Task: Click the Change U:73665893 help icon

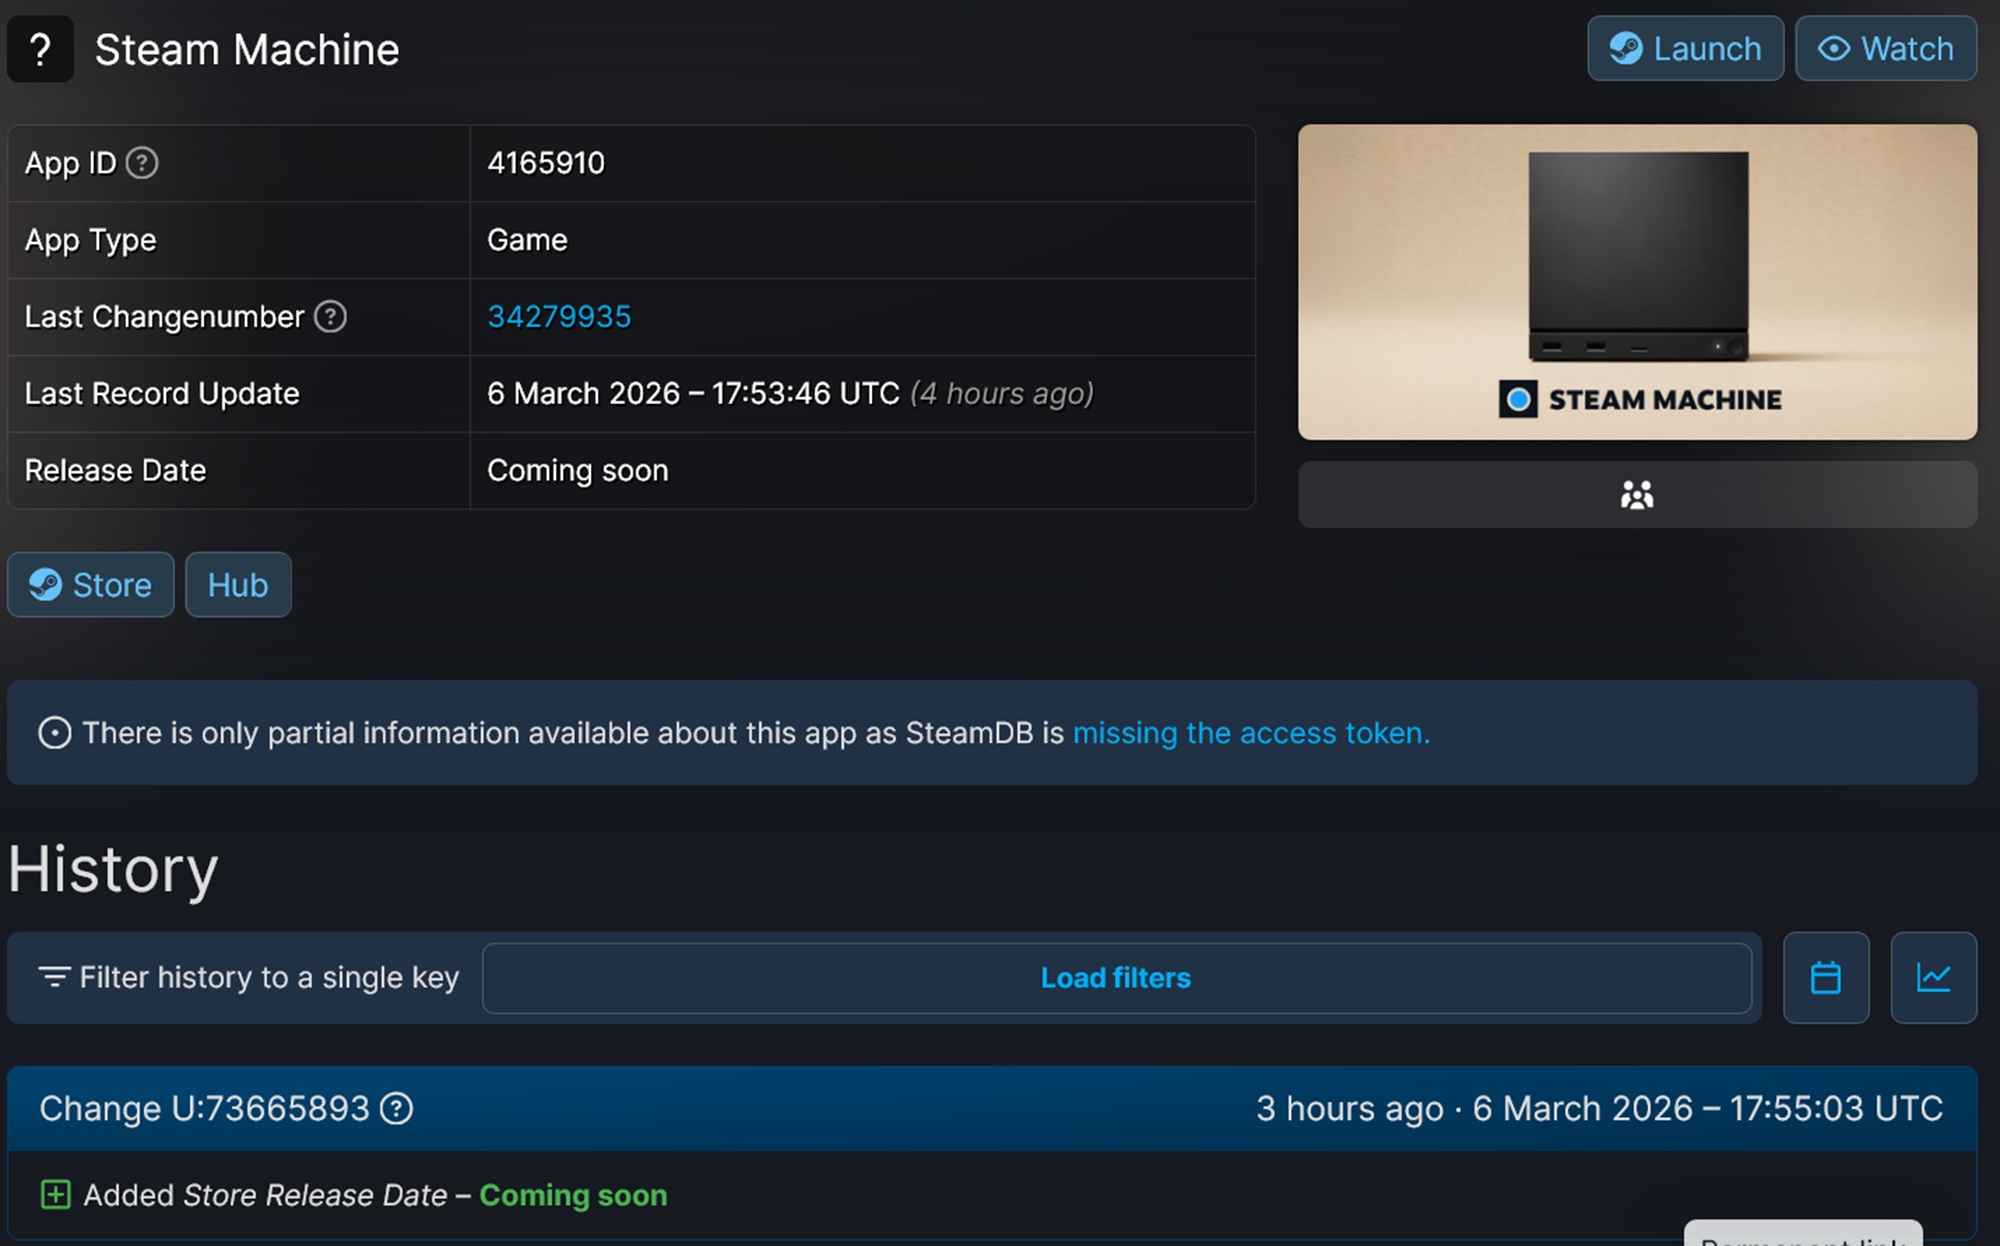Action: 397,1108
